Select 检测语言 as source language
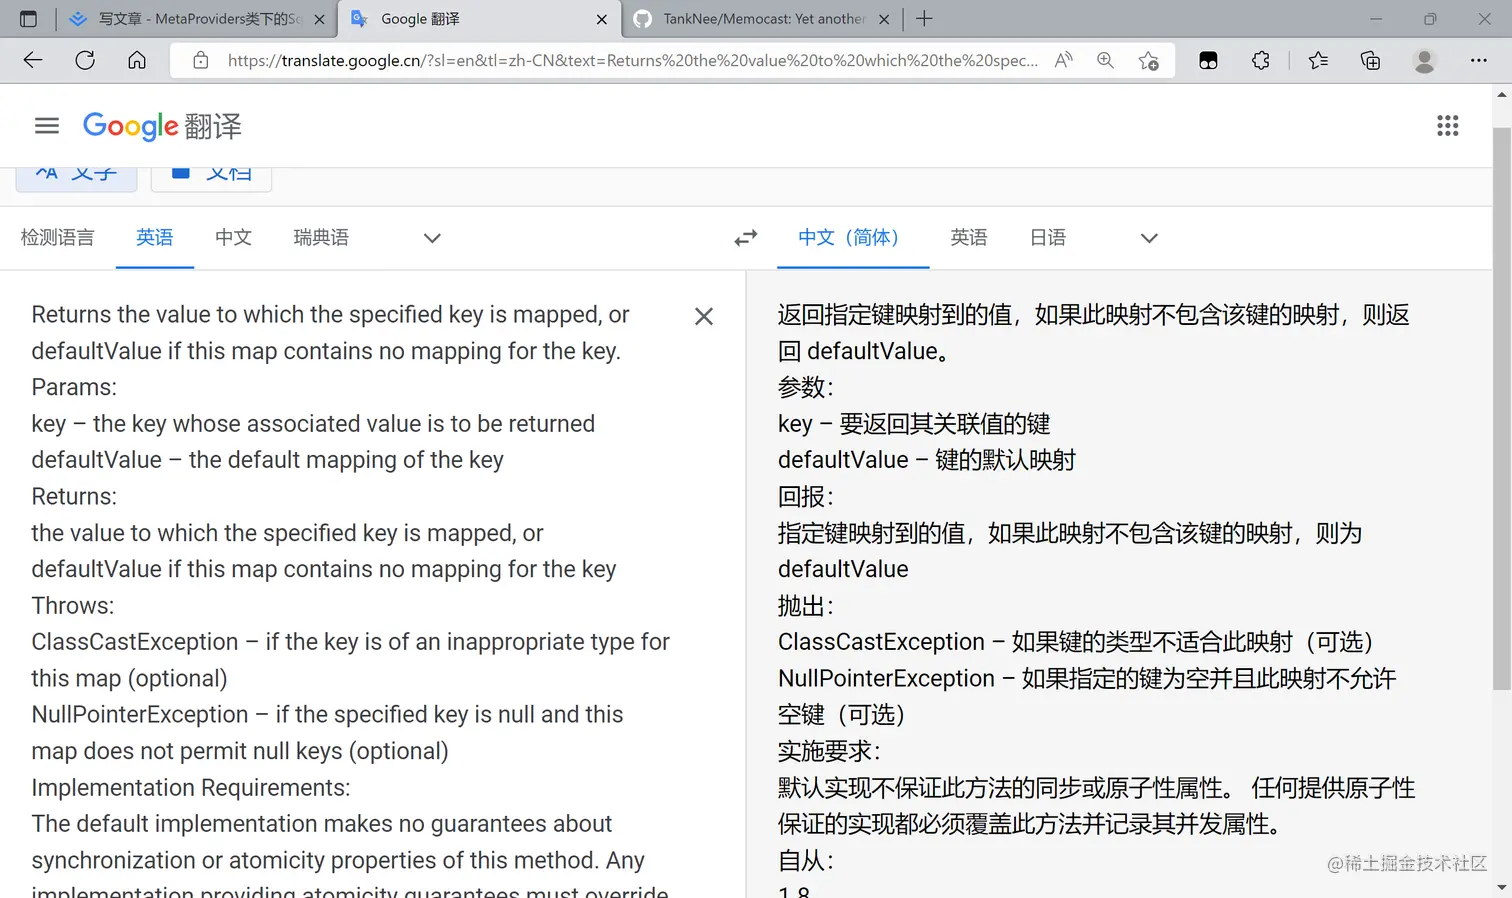This screenshot has height=898, width=1512. [57, 238]
